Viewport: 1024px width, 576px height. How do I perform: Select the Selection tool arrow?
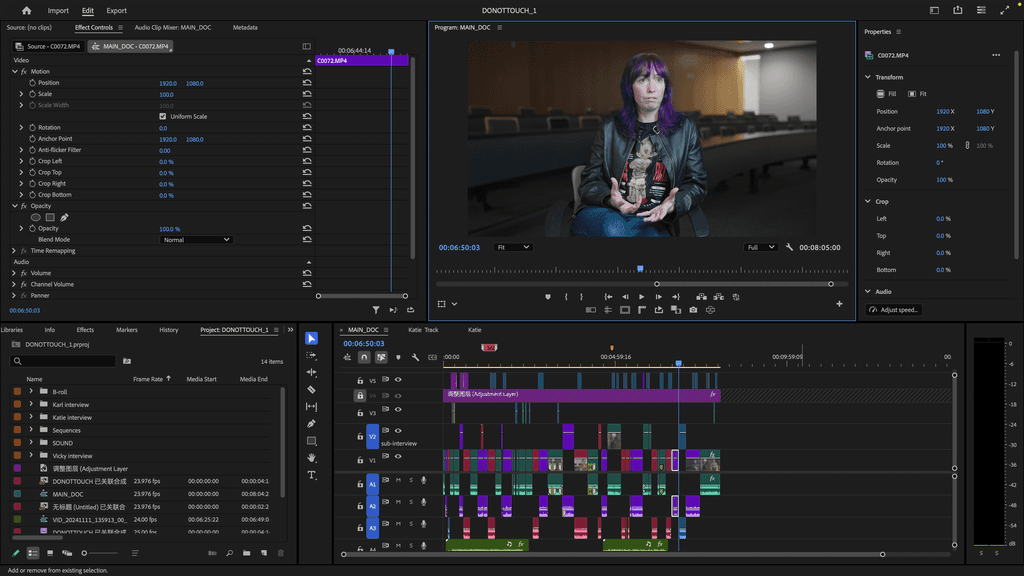click(x=312, y=338)
